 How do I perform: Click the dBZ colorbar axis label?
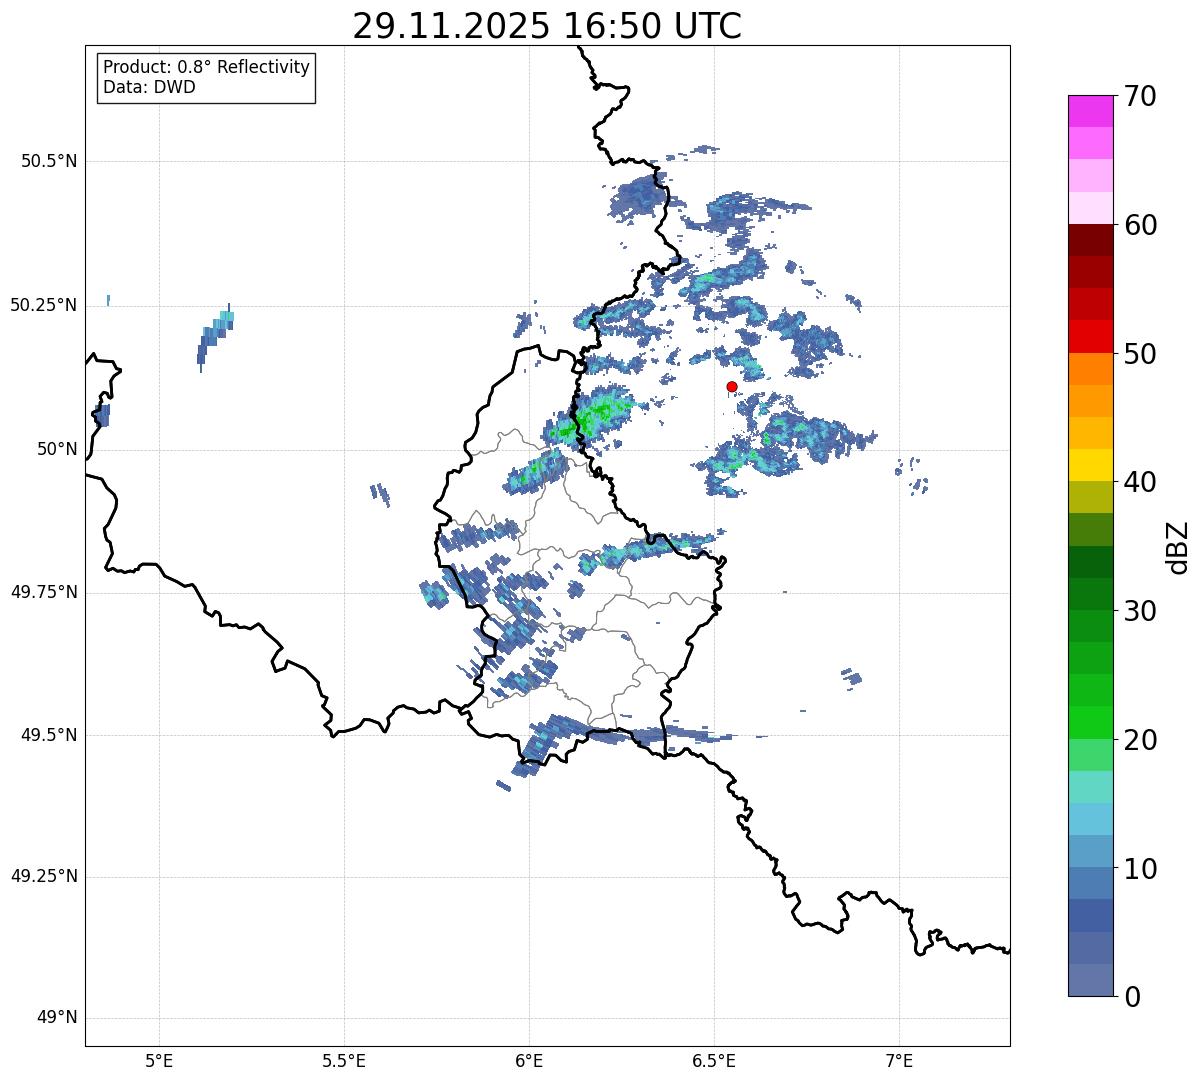[x=1178, y=547]
